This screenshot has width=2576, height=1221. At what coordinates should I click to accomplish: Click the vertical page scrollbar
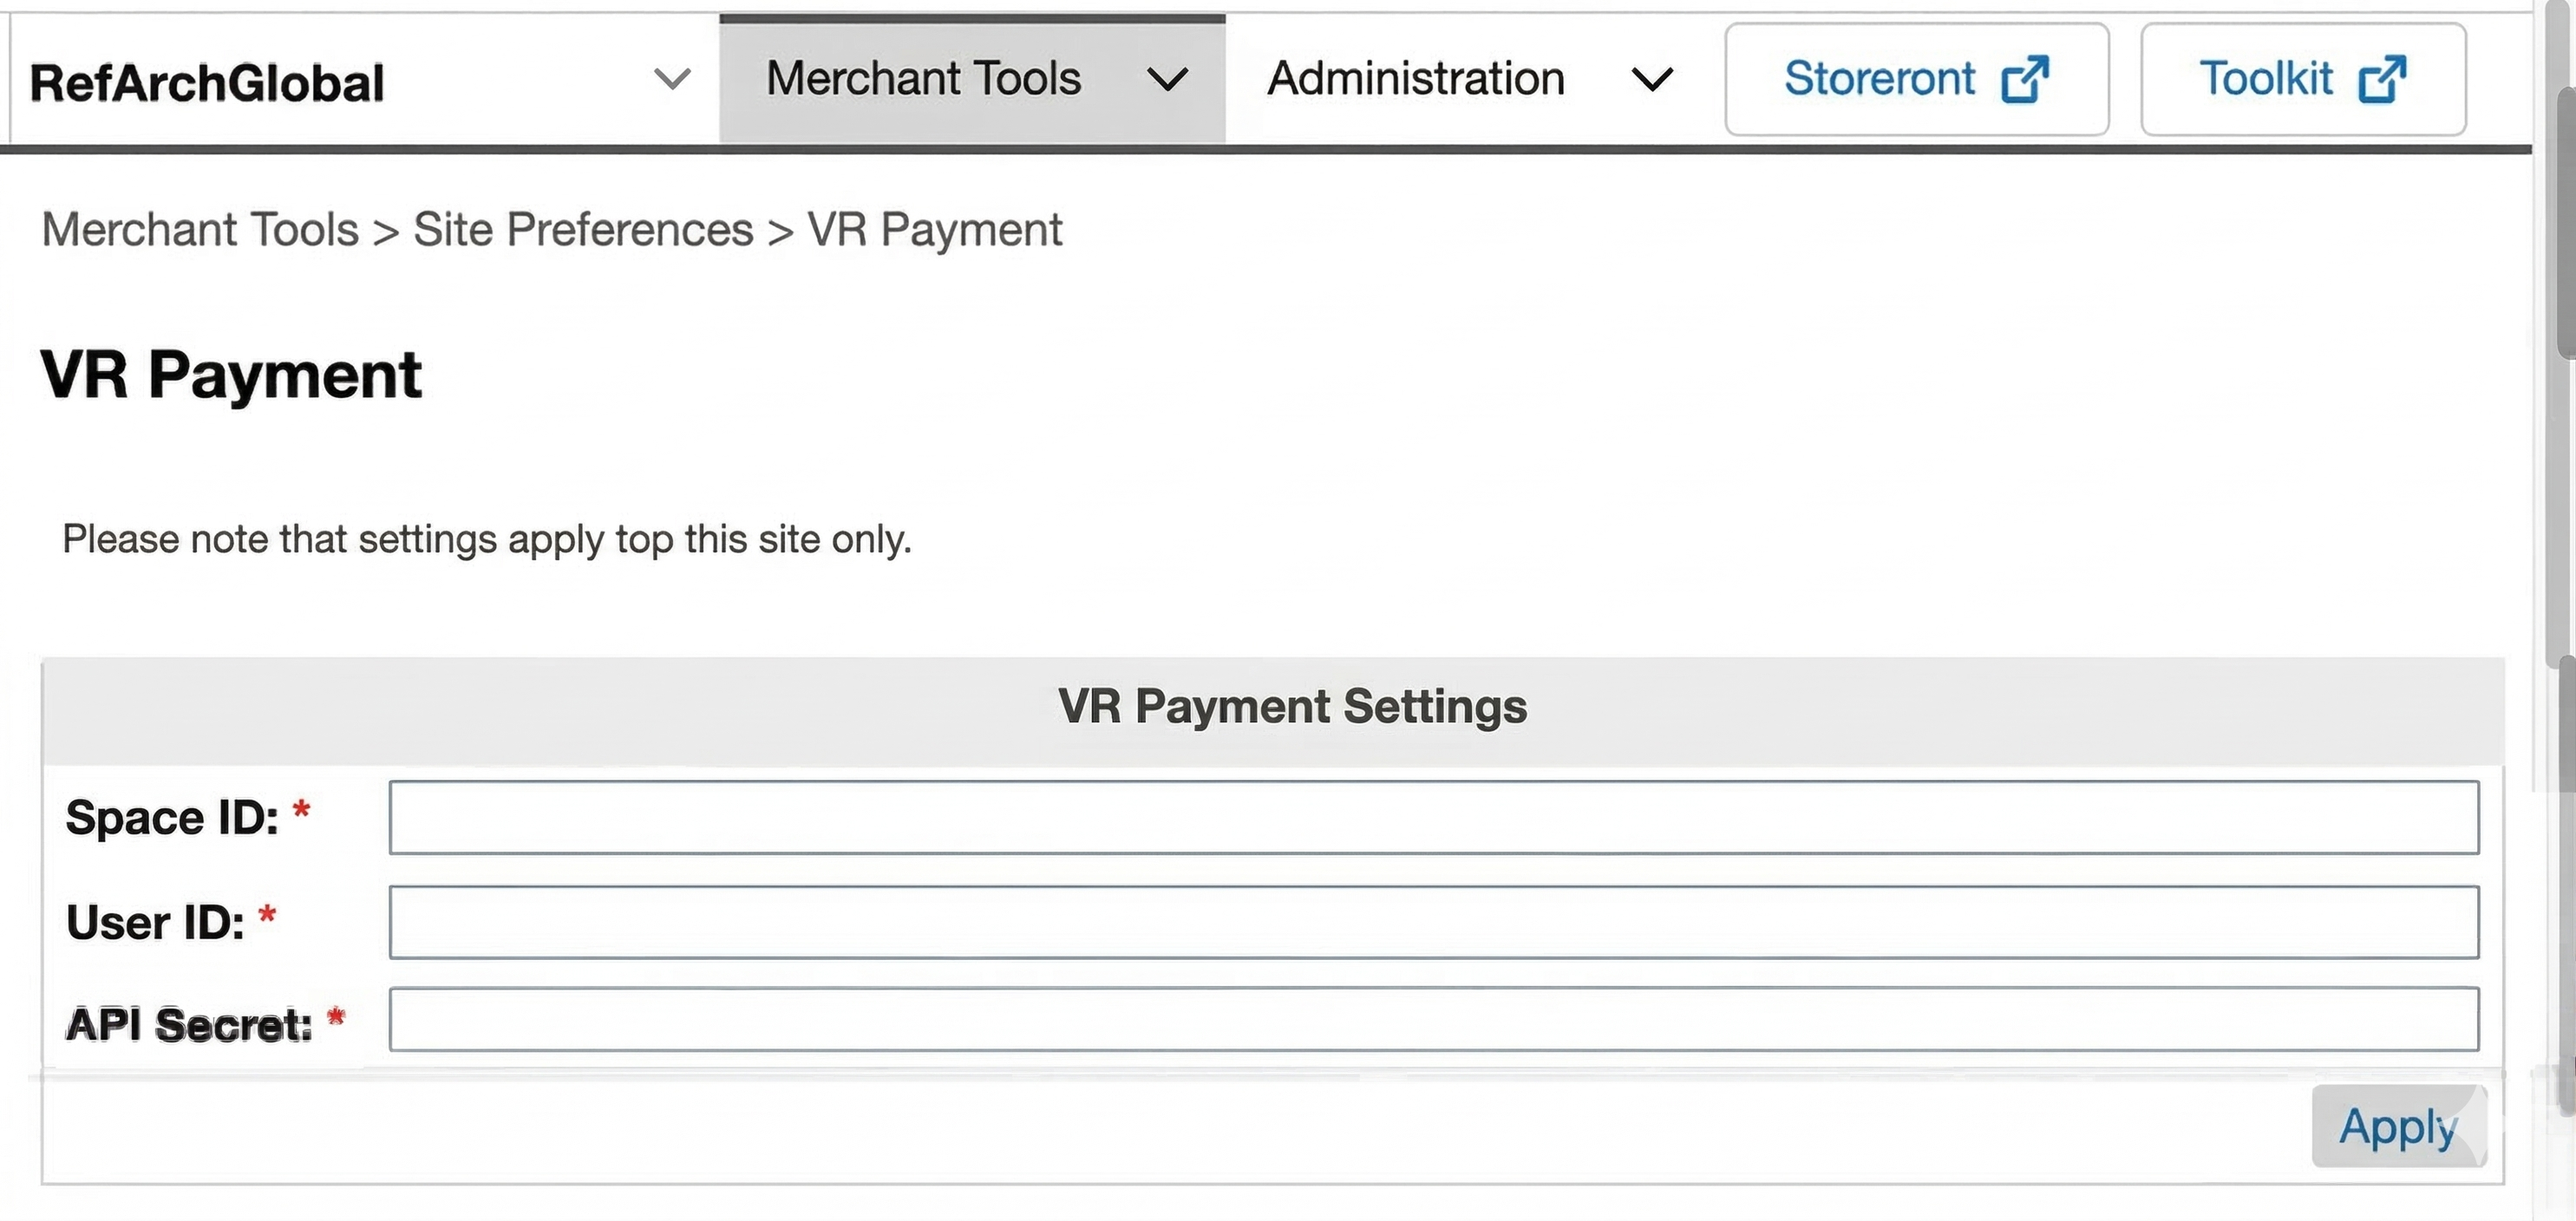(x=2564, y=220)
